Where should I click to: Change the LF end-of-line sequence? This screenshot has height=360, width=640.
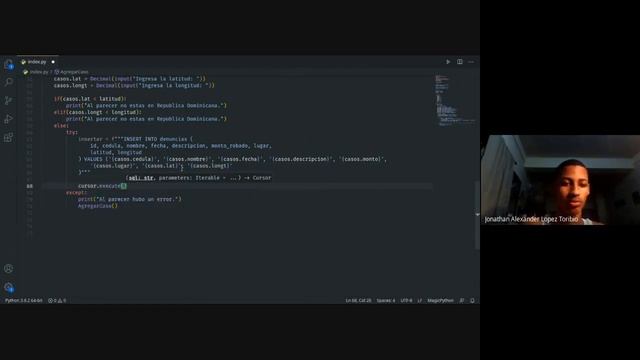click(x=420, y=300)
